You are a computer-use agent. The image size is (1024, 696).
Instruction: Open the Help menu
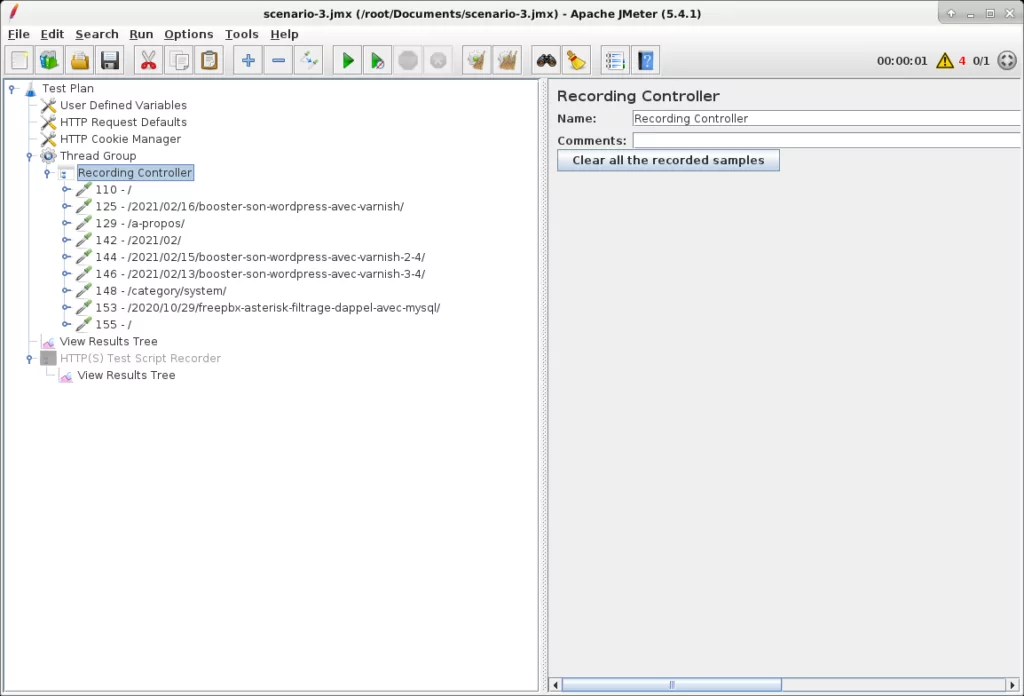click(x=284, y=34)
